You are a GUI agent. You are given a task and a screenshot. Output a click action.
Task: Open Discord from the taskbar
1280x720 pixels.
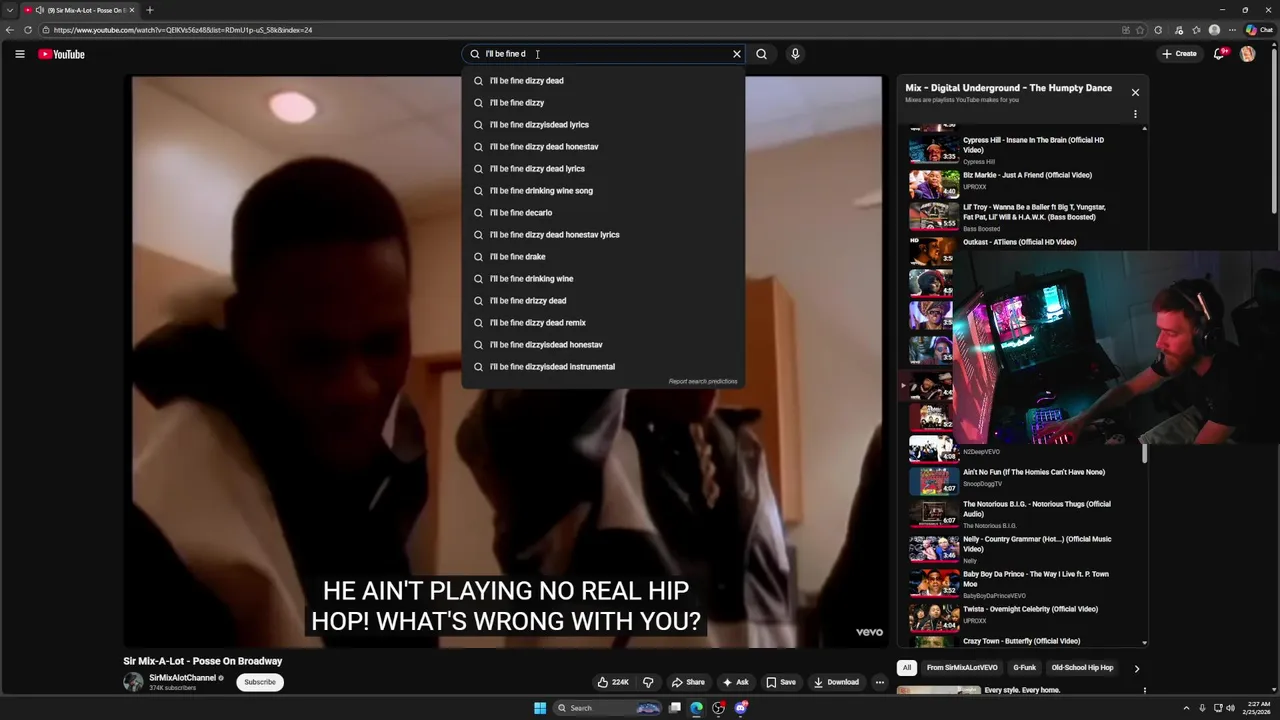point(741,708)
